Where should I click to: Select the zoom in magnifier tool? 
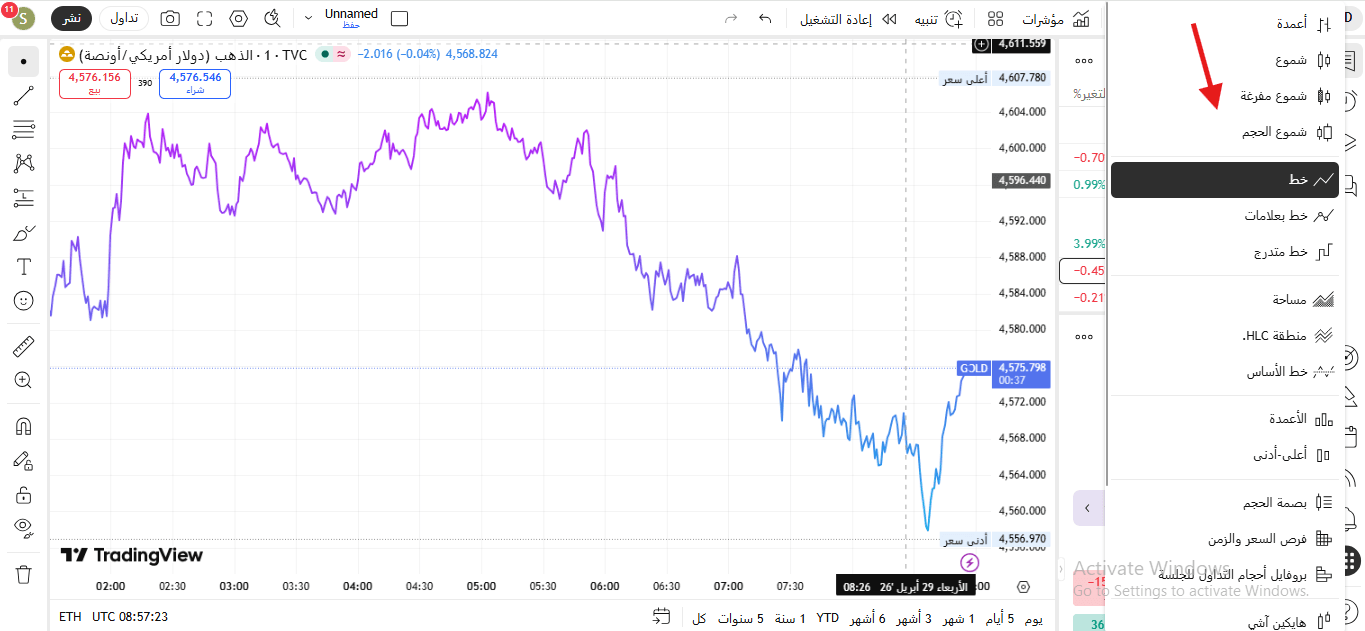24,380
